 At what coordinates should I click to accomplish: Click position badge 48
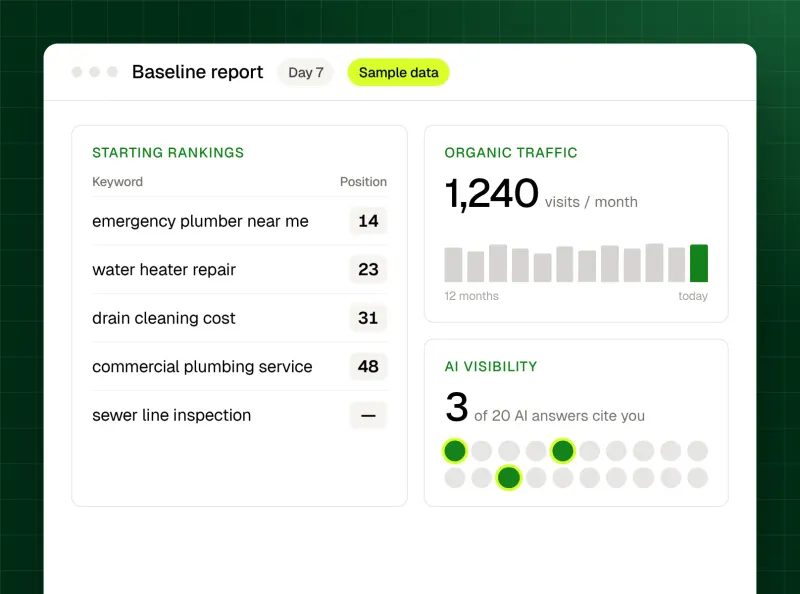click(368, 366)
